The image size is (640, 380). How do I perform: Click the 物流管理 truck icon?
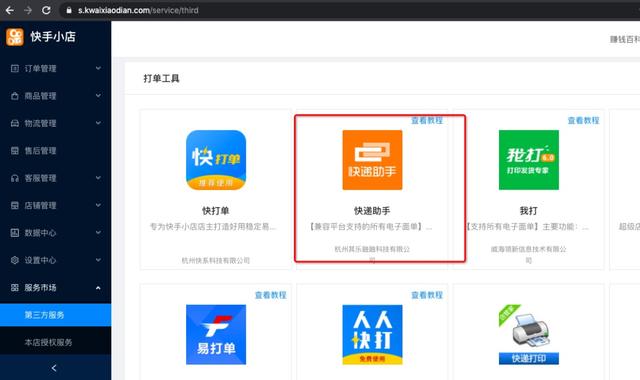point(15,123)
